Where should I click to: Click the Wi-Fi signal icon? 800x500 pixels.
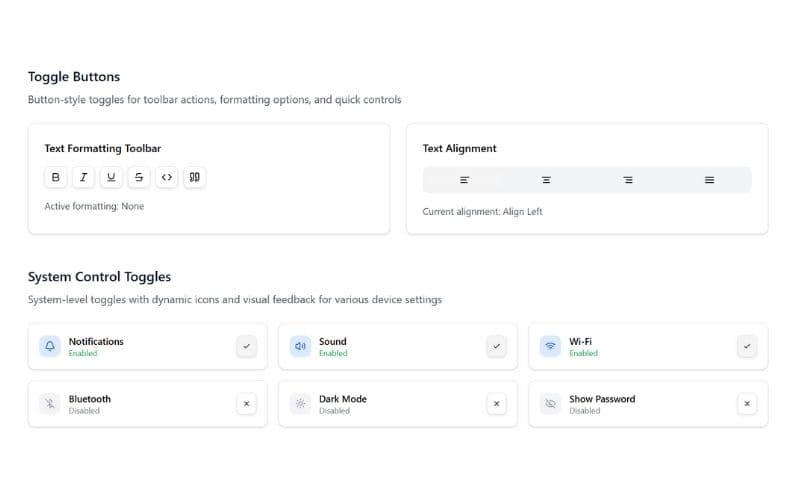click(551, 346)
